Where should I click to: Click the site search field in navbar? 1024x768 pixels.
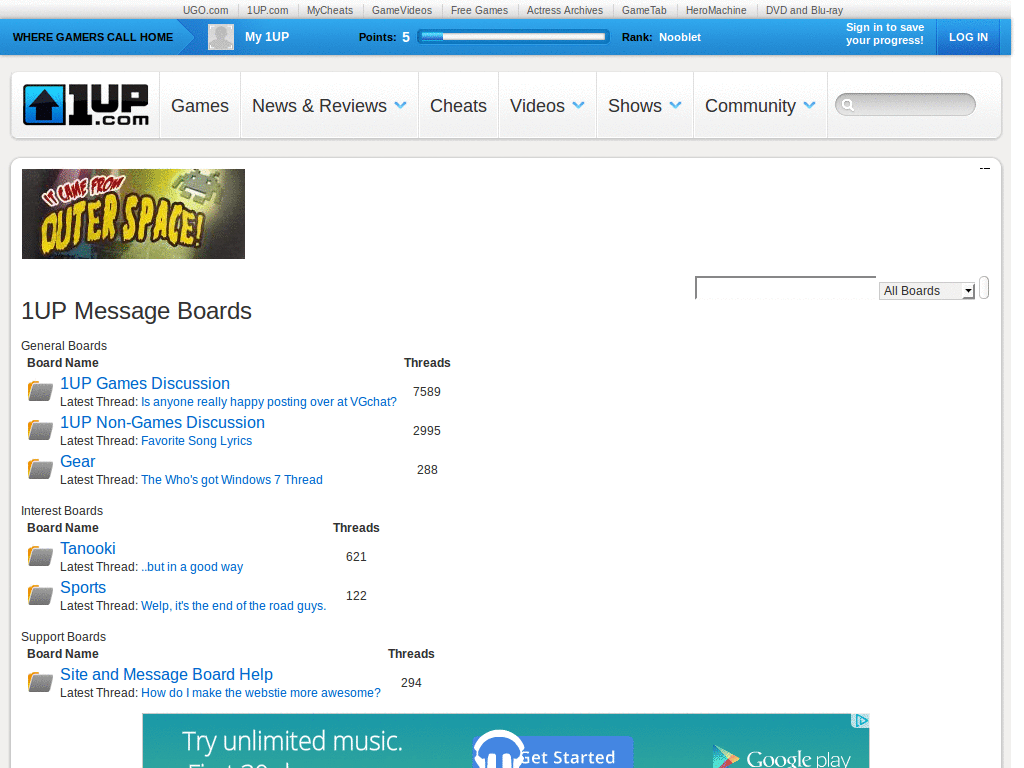[905, 104]
